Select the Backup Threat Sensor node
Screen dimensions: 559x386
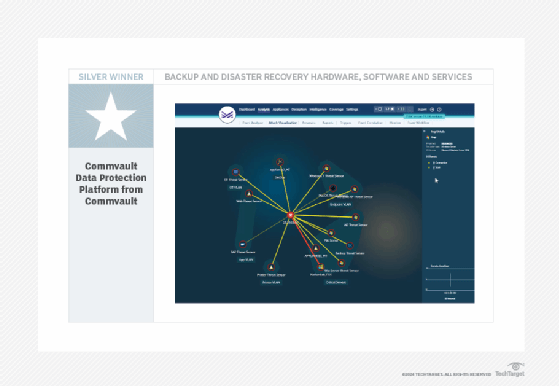350,246
